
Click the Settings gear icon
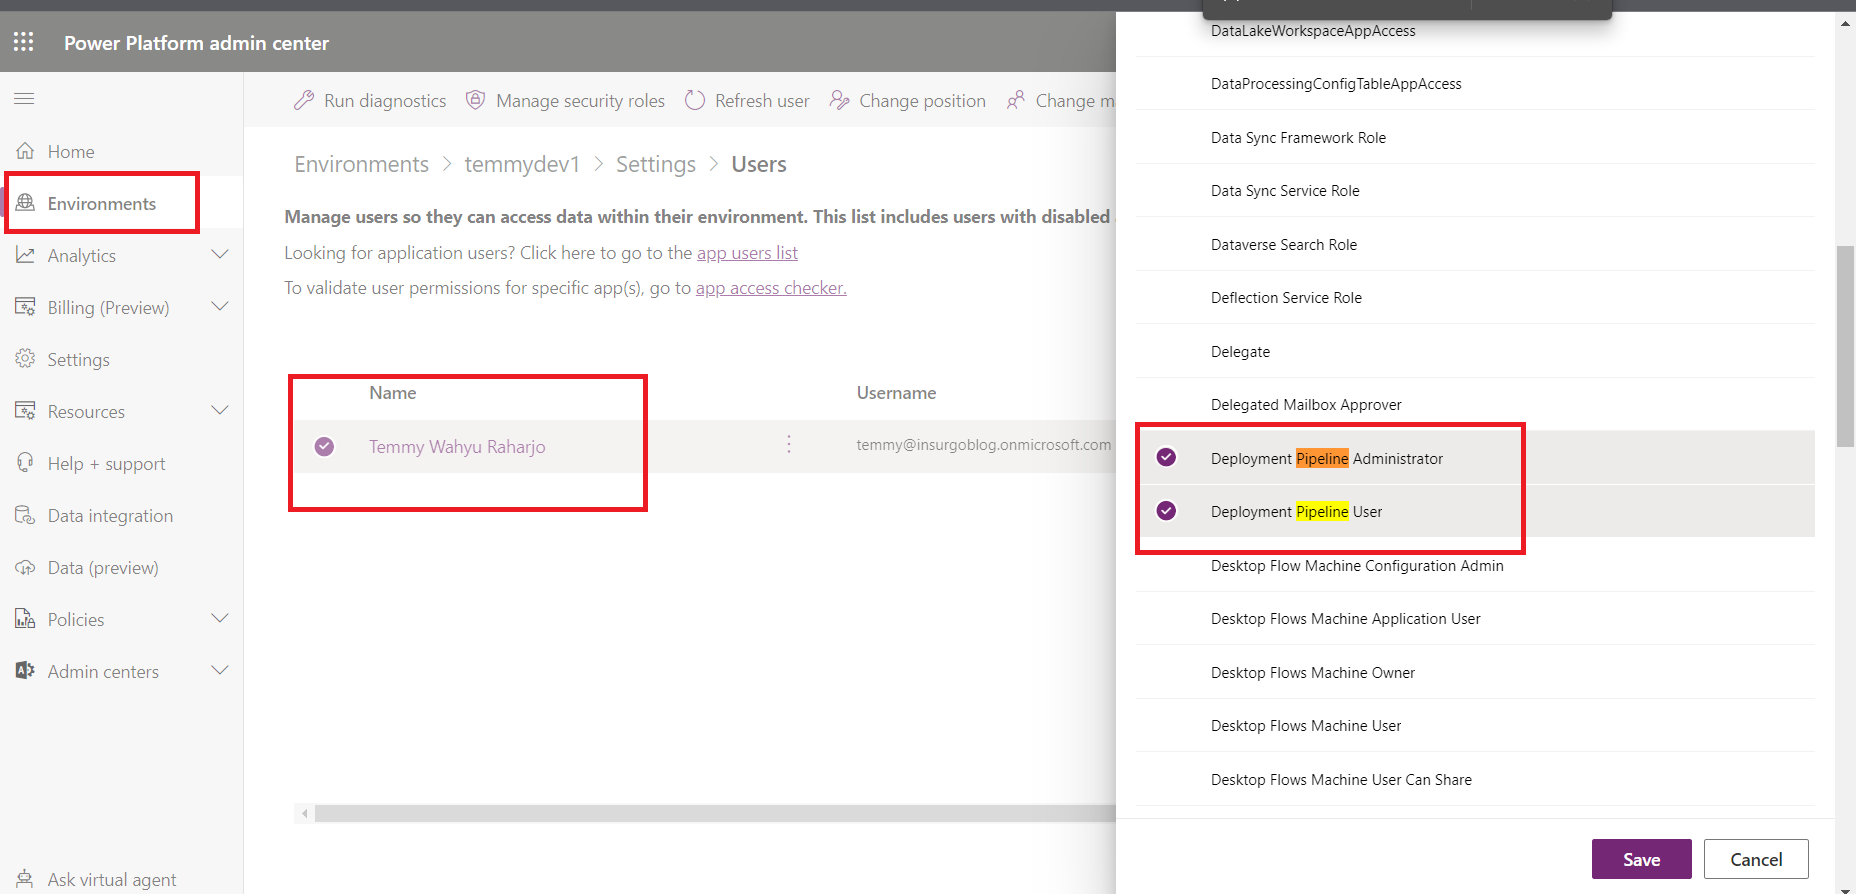pyautogui.click(x=25, y=359)
